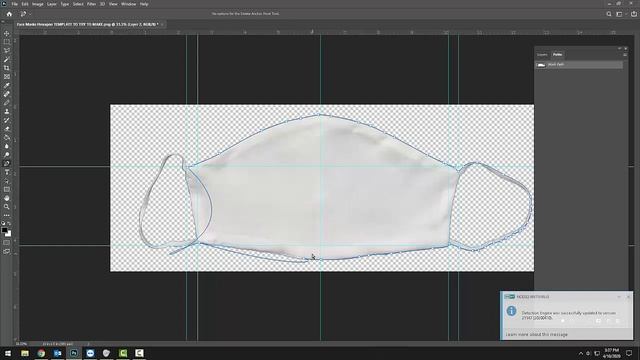
Task: Expand the status bar info arrow
Action: 88,344
